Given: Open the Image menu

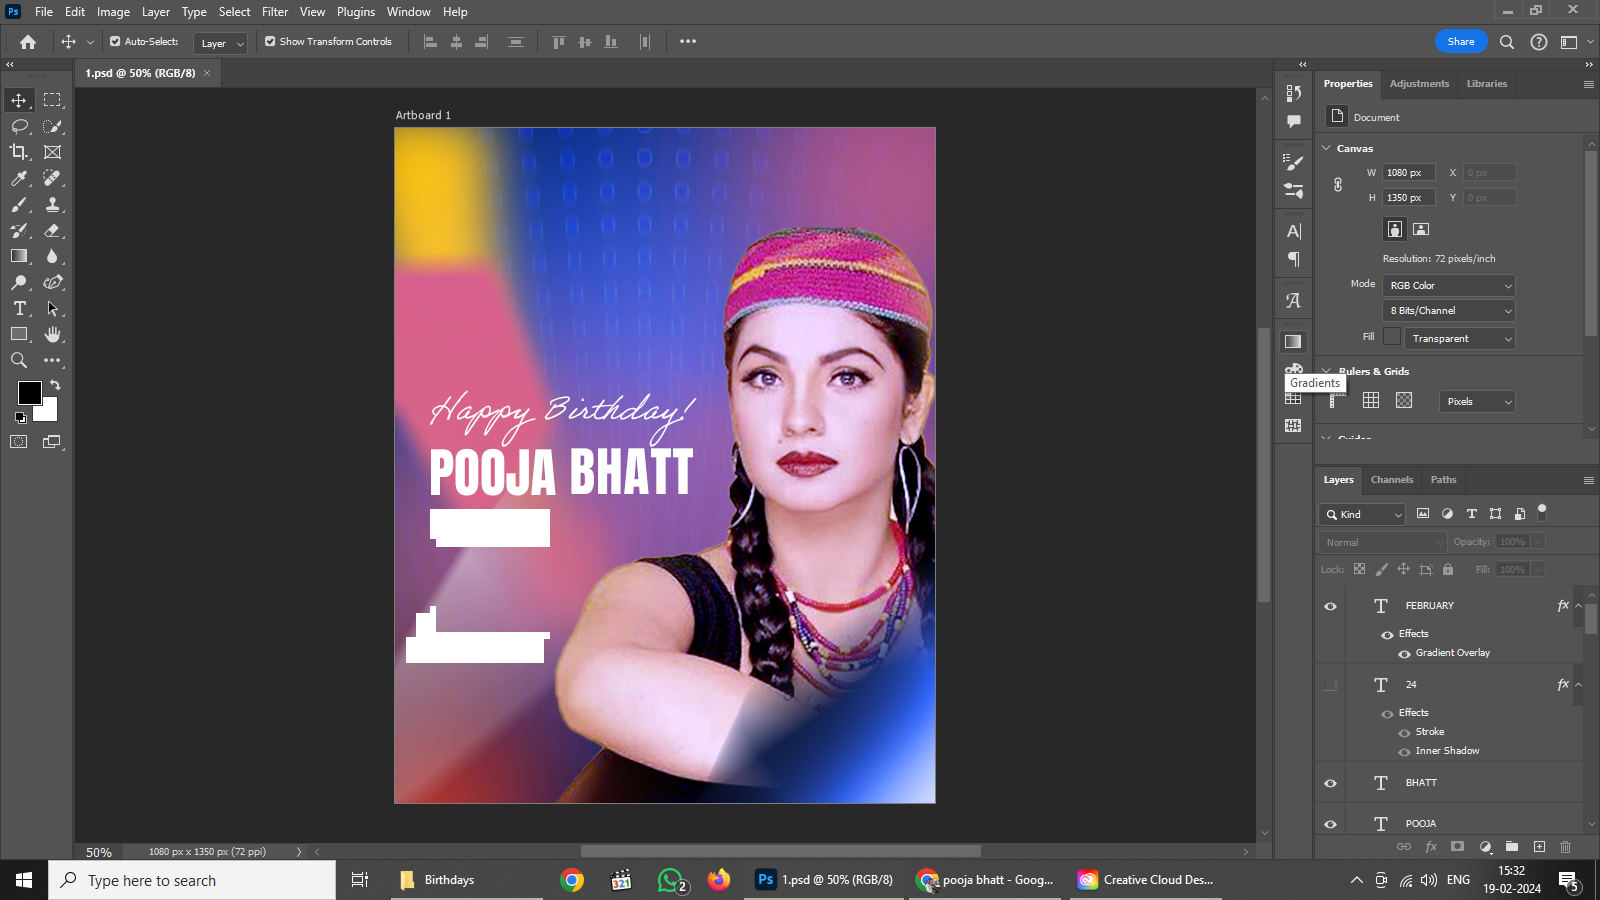Looking at the screenshot, I should pyautogui.click(x=113, y=12).
